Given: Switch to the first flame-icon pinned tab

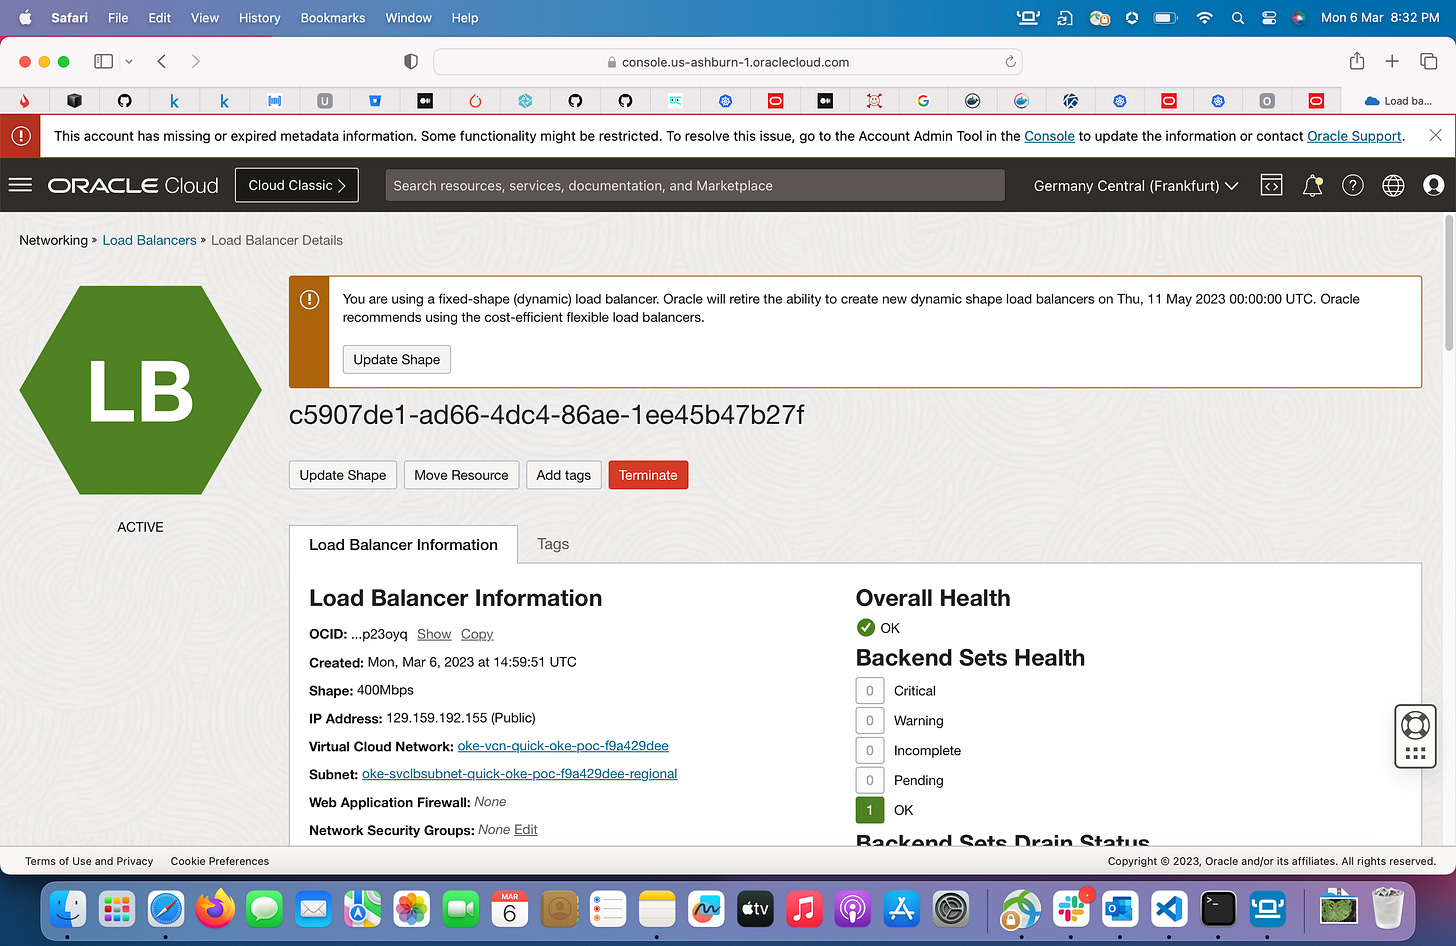Looking at the screenshot, I should pos(24,100).
